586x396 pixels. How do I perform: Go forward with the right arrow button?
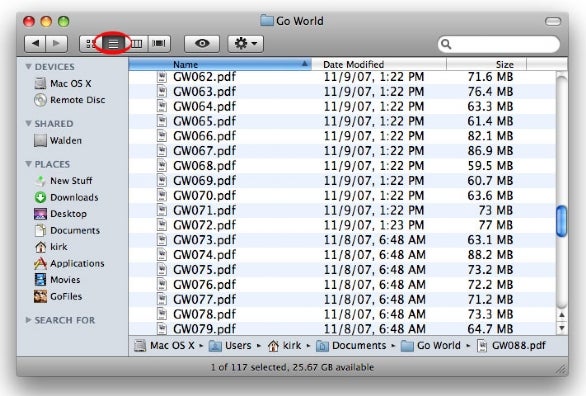[56, 43]
